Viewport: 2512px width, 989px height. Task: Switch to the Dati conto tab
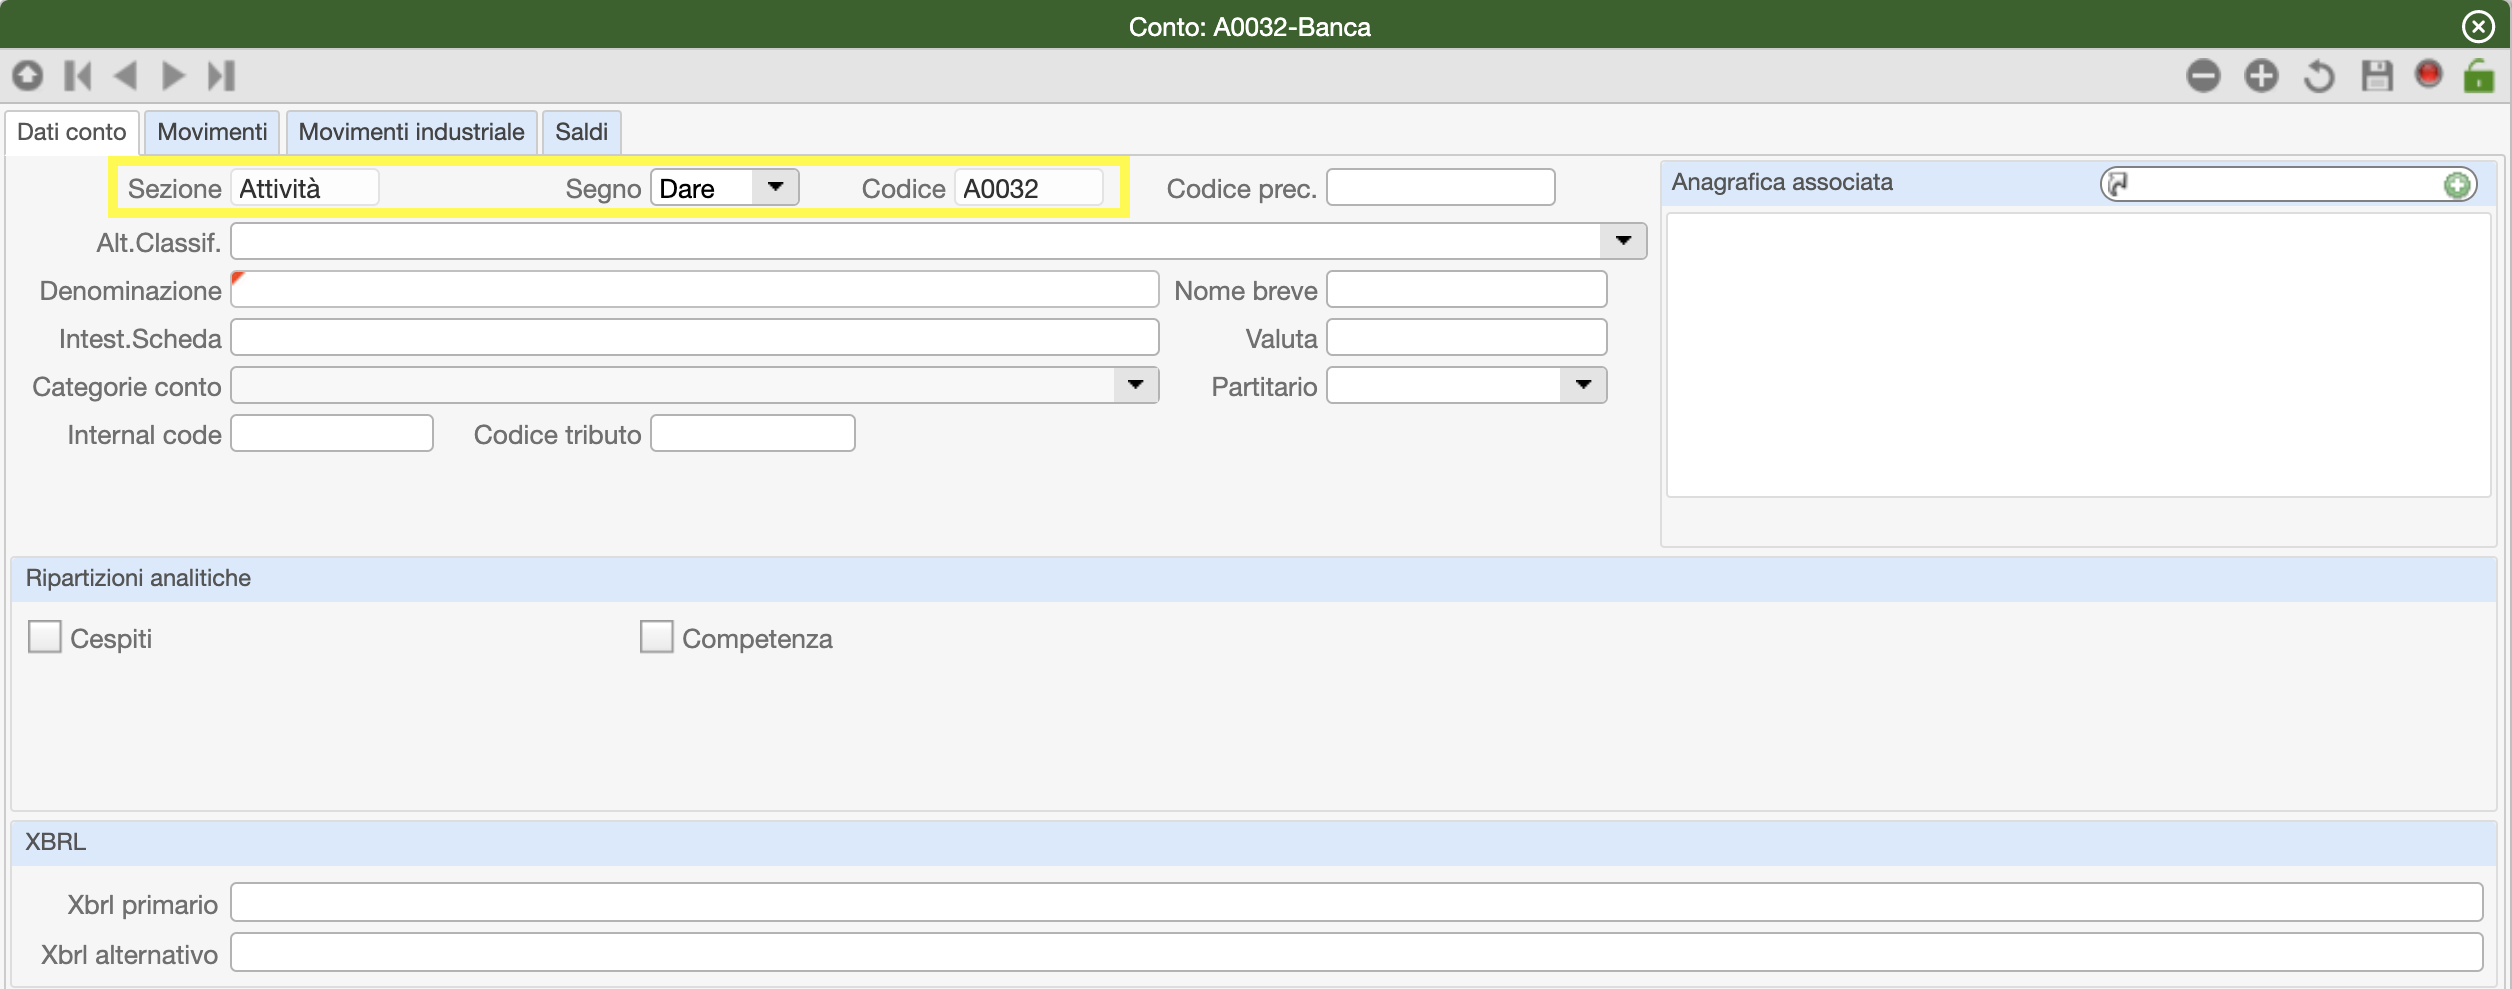(x=72, y=132)
